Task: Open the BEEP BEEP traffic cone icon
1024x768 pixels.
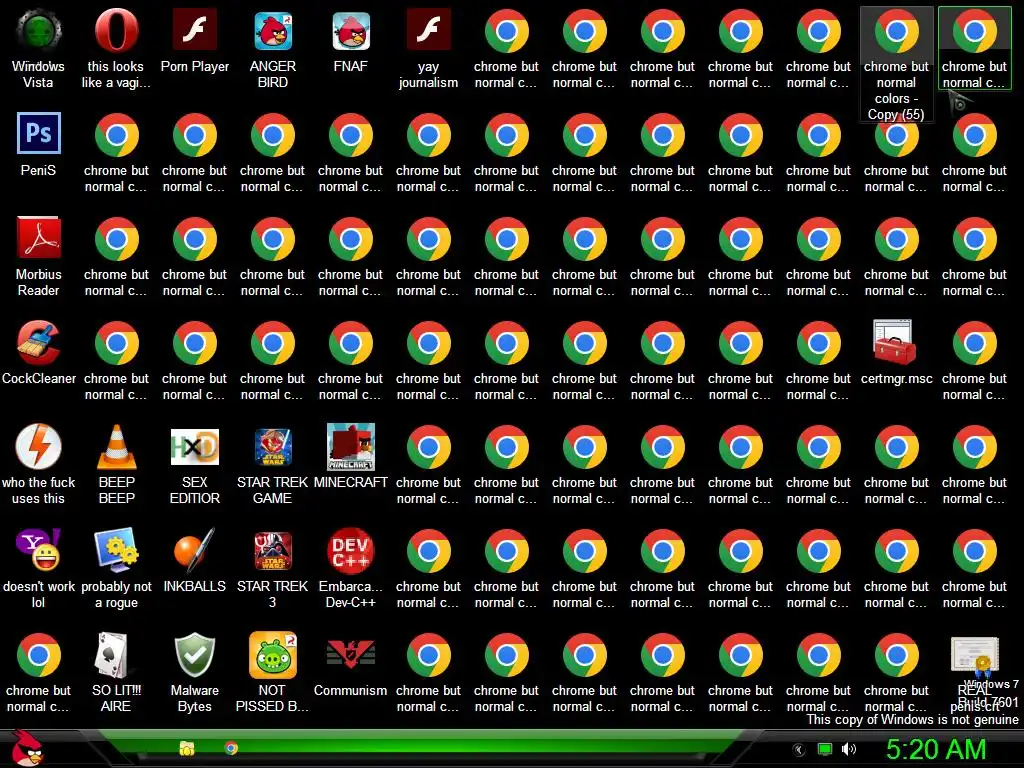Action: point(116,447)
